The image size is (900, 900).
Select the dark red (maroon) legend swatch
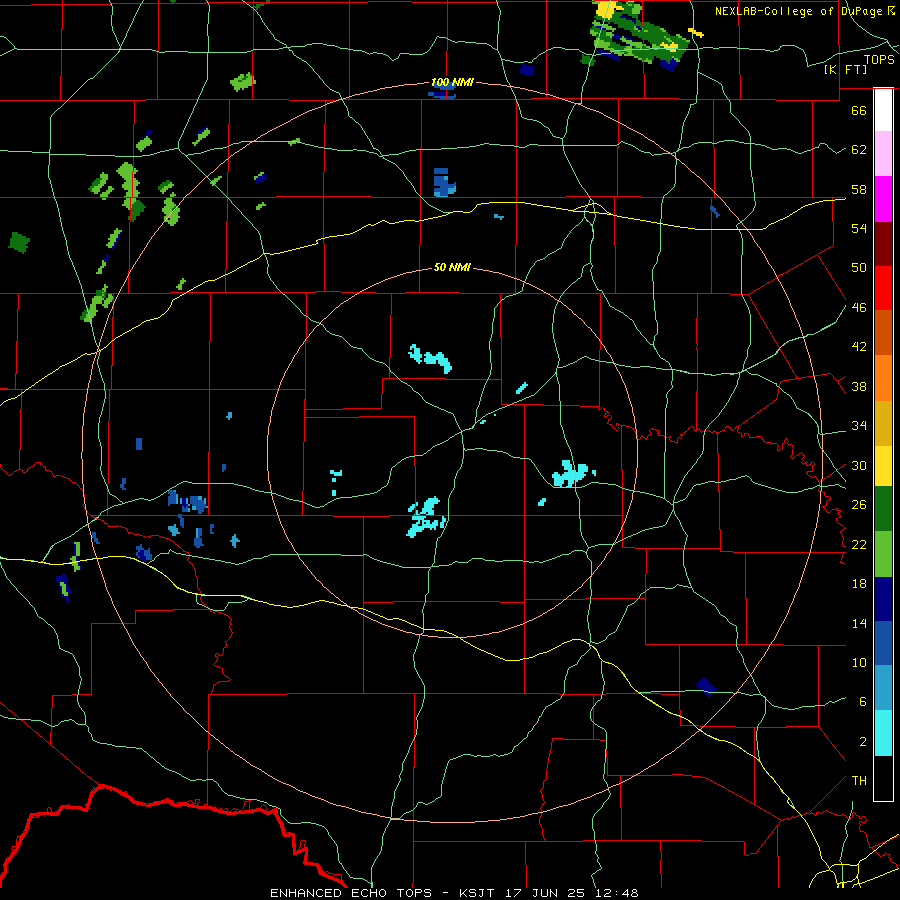883,244
